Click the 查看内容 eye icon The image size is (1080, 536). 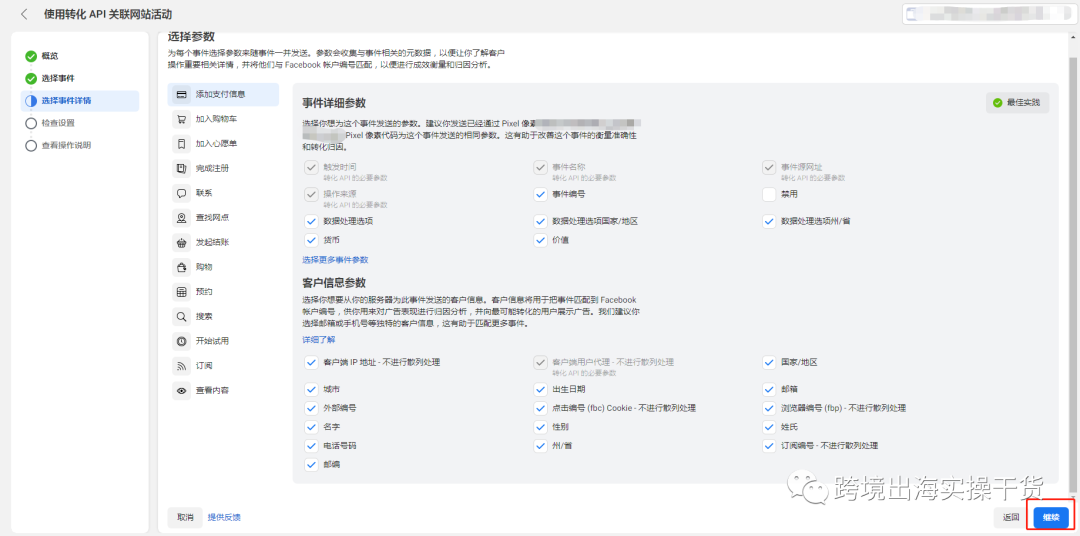pos(182,391)
